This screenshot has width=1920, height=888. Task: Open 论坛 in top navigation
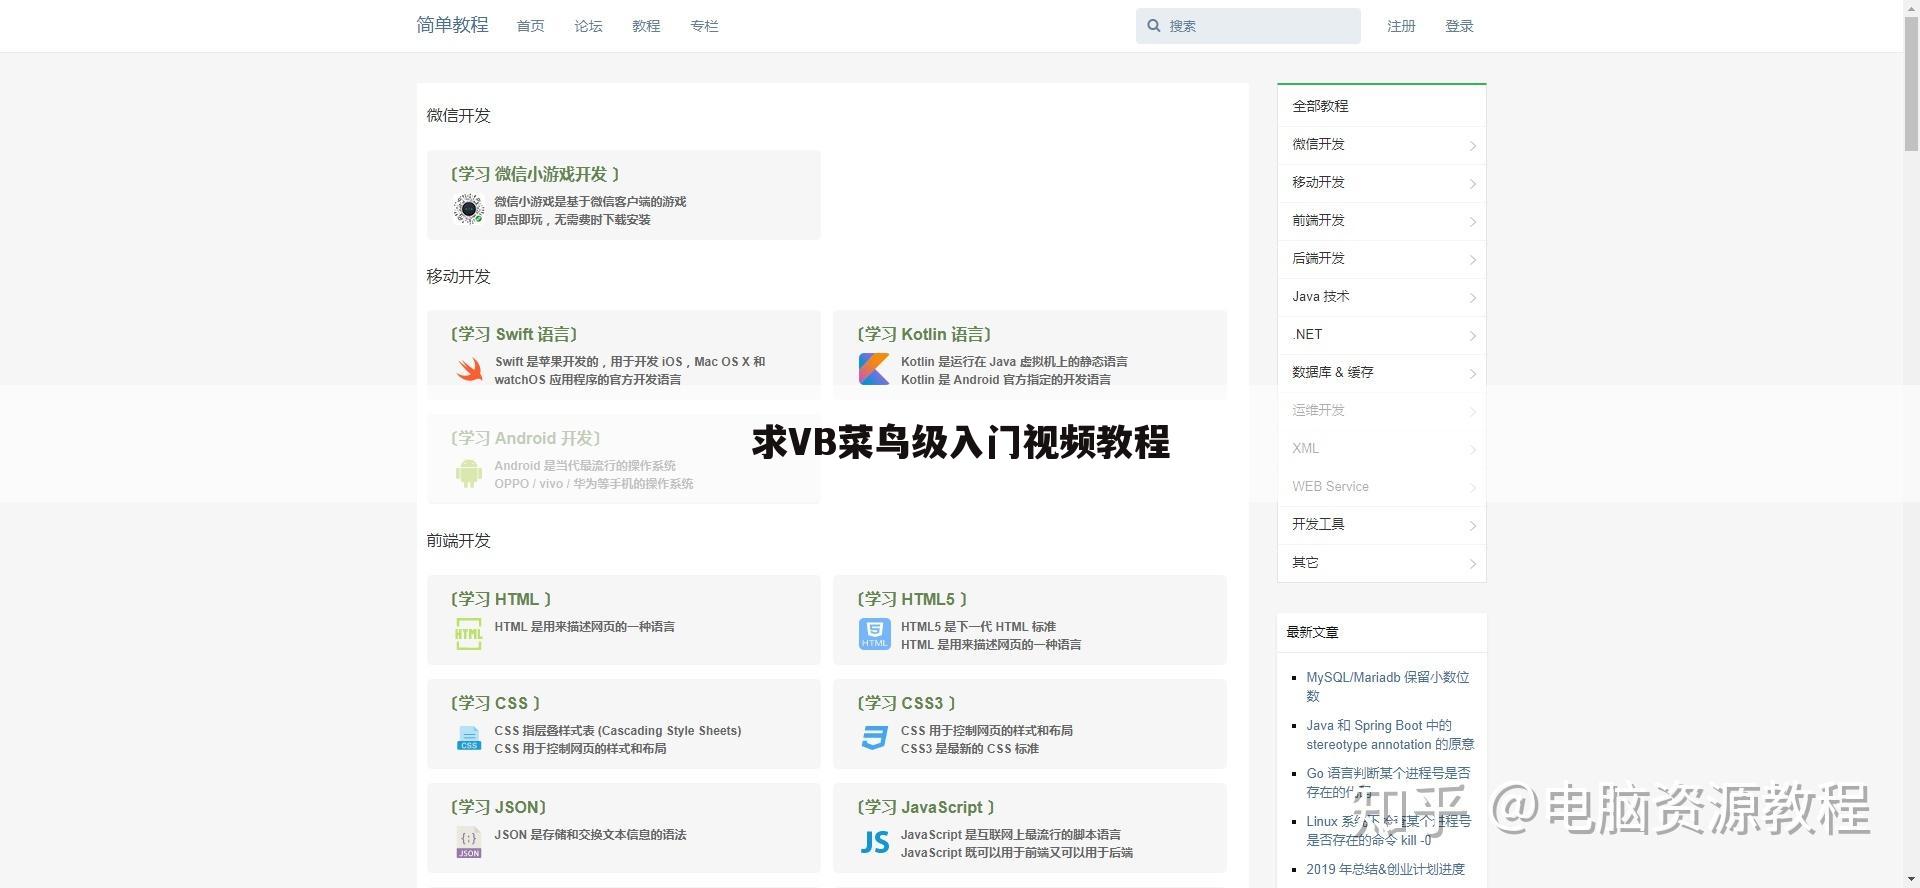588,26
